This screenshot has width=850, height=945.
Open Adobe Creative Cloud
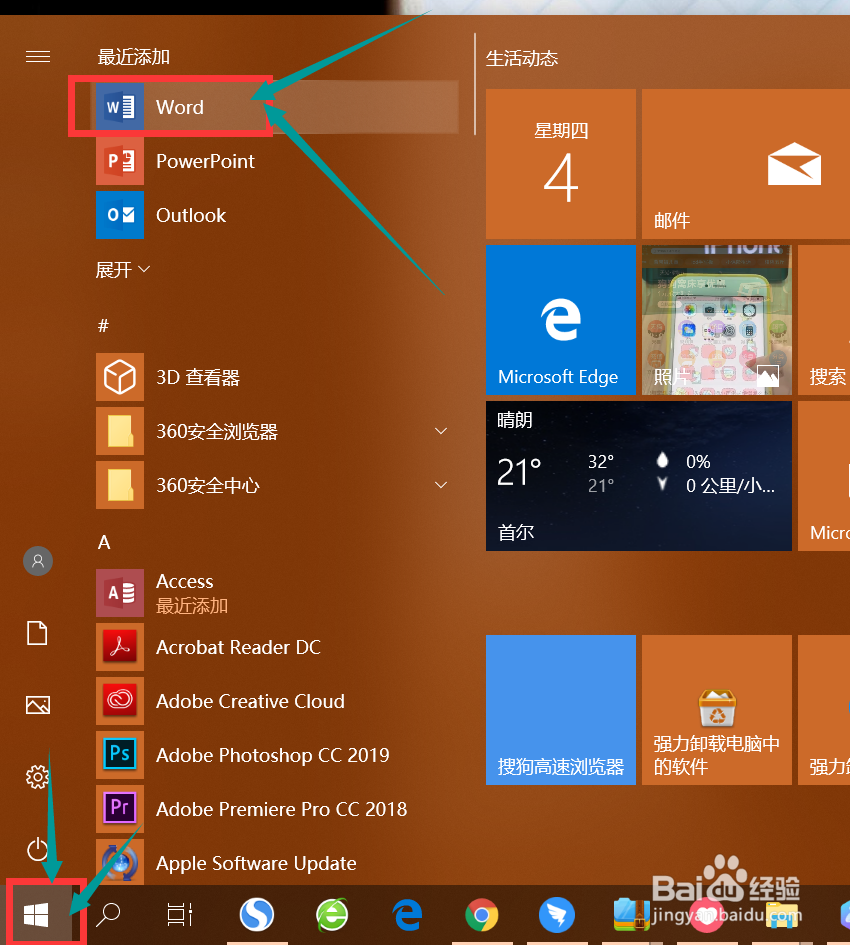[x=250, y=701]
